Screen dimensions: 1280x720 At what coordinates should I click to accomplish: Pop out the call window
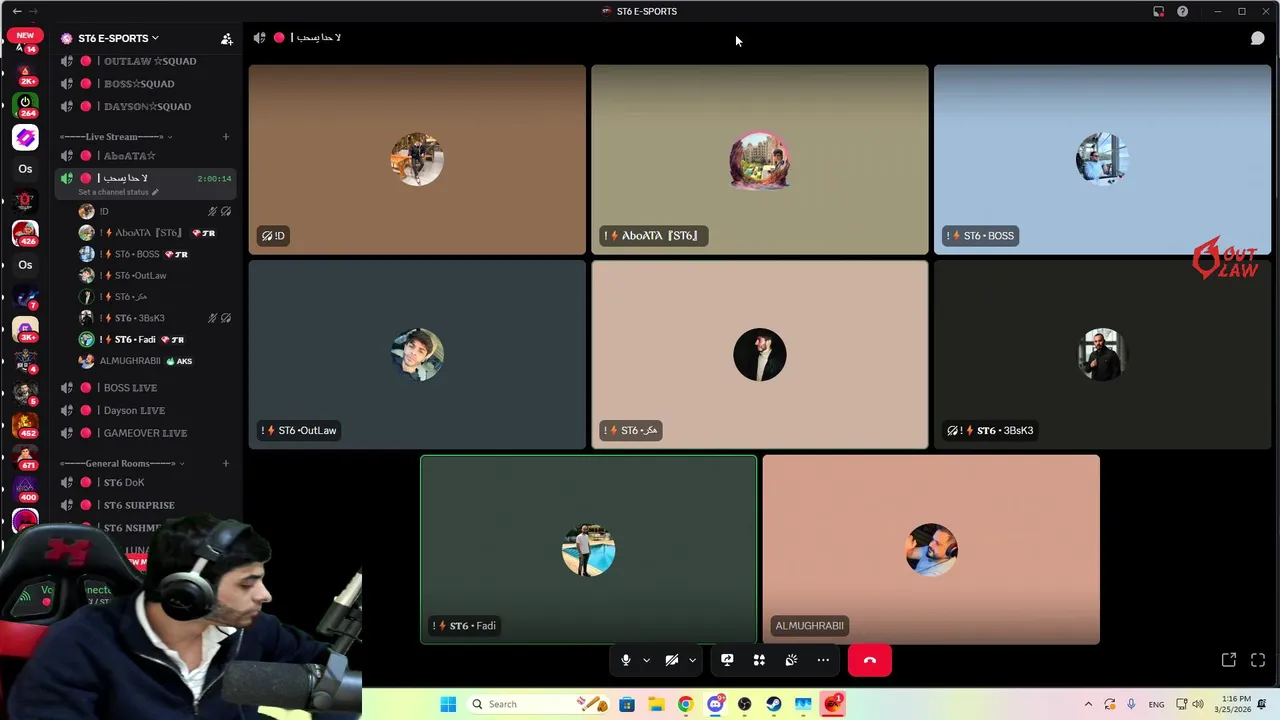[1229, 660]
